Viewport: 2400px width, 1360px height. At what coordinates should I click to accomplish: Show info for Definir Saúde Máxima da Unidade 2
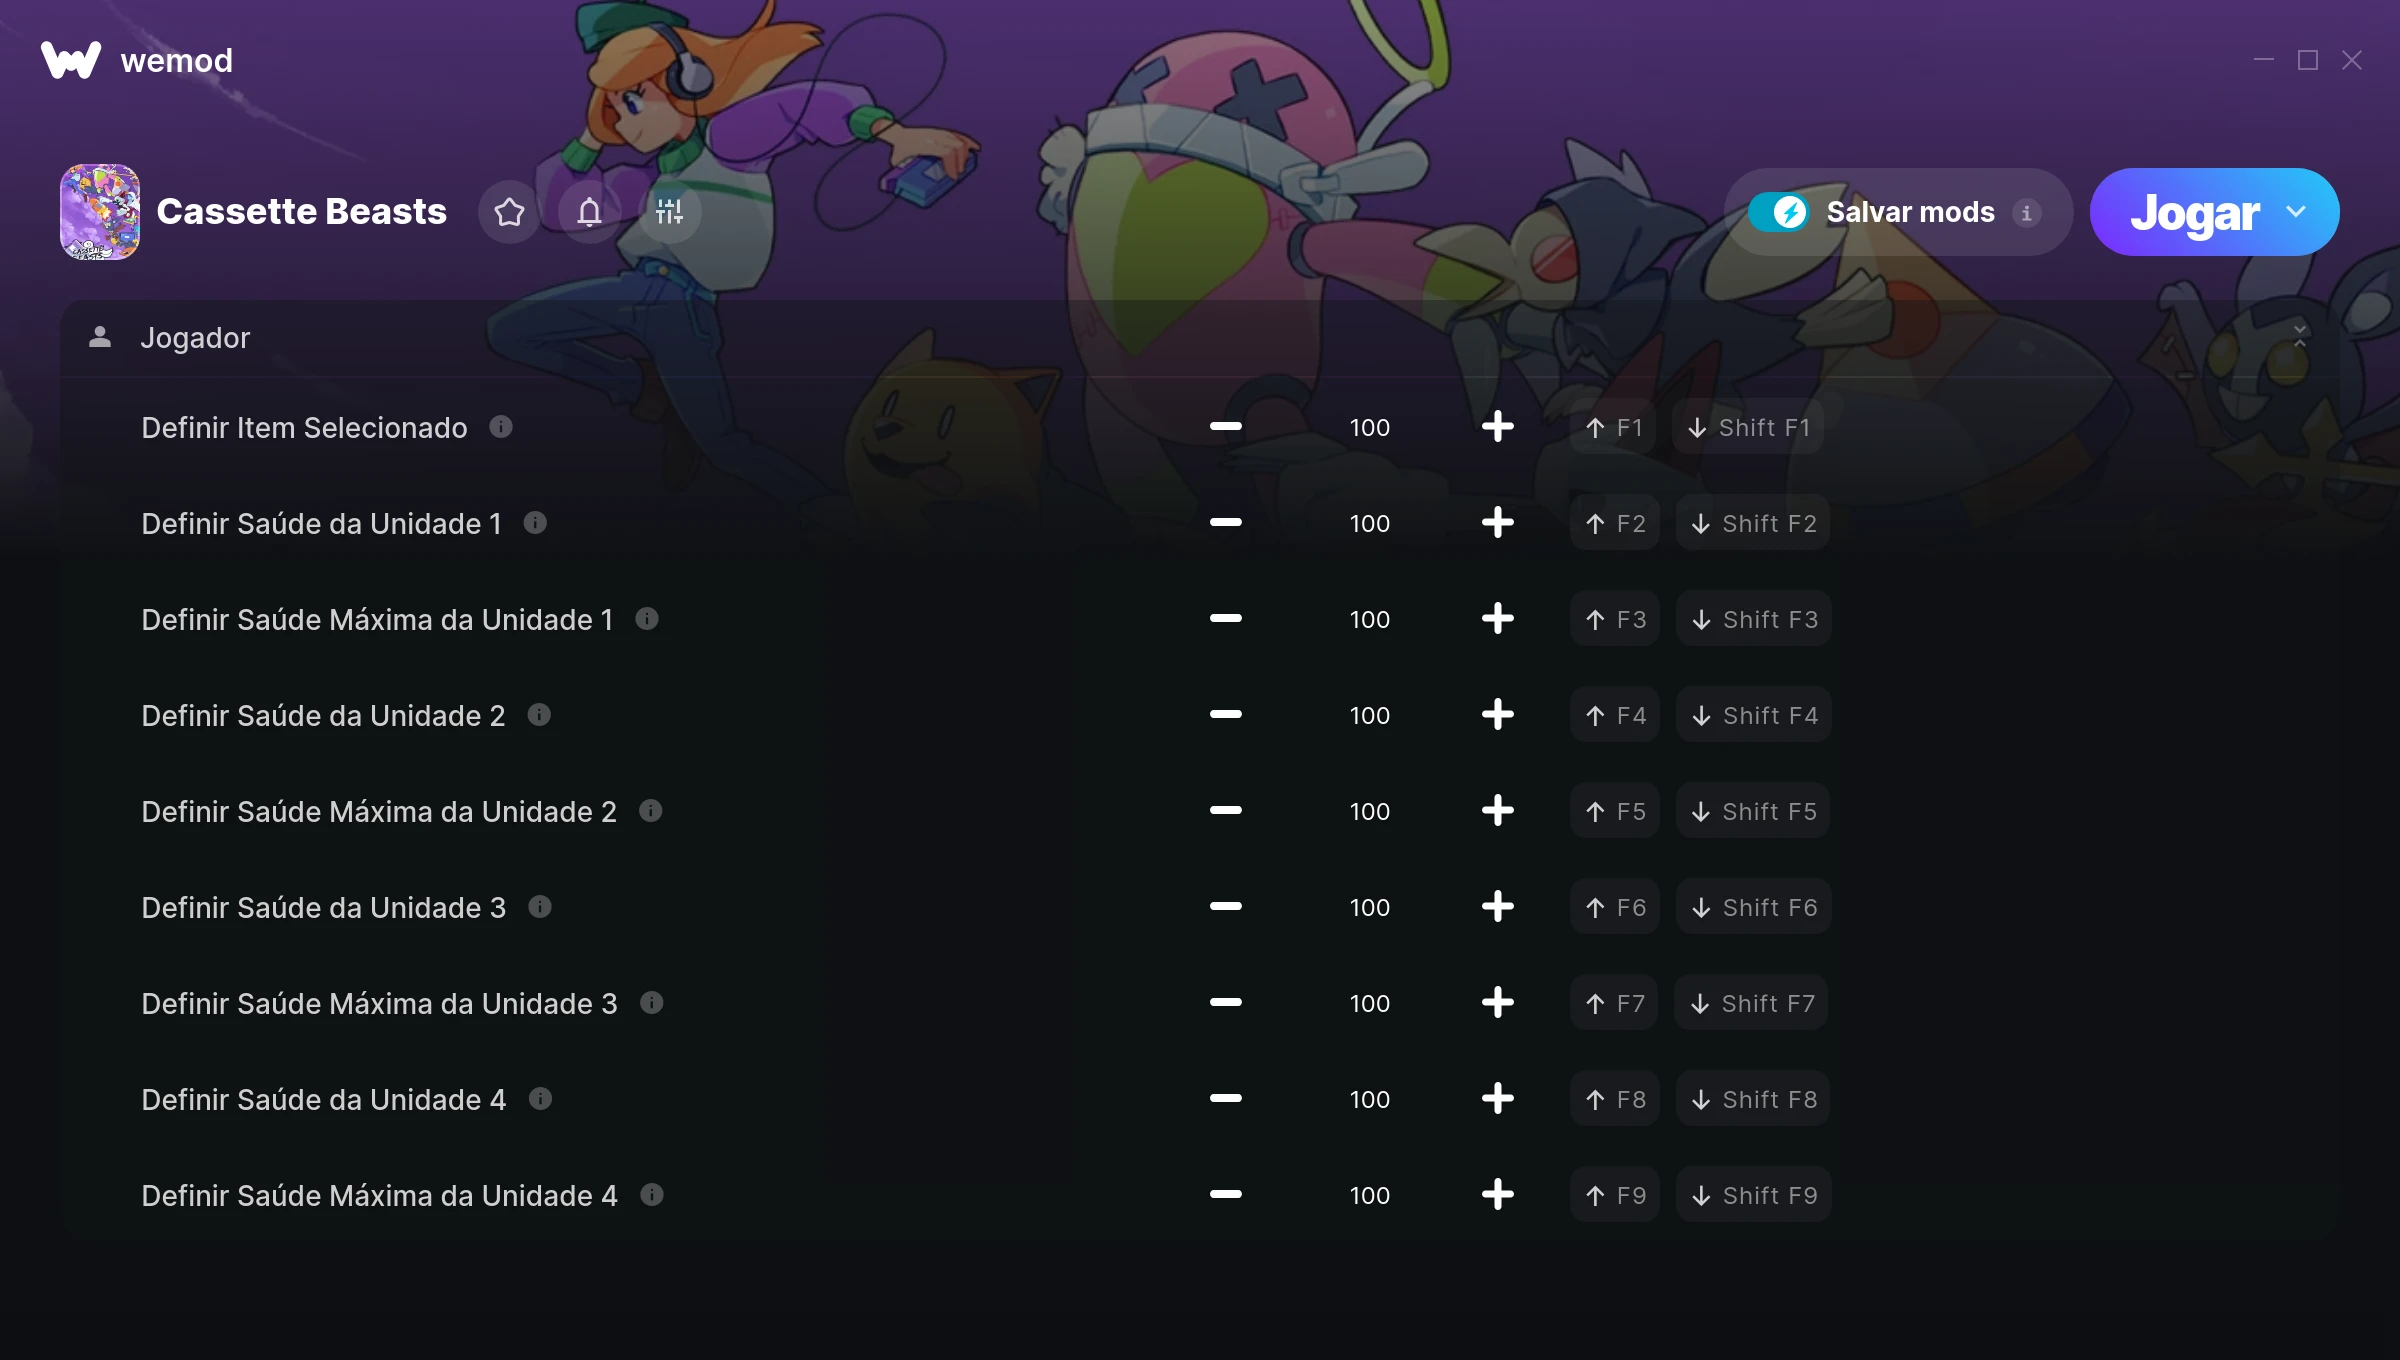pos(651,811)
